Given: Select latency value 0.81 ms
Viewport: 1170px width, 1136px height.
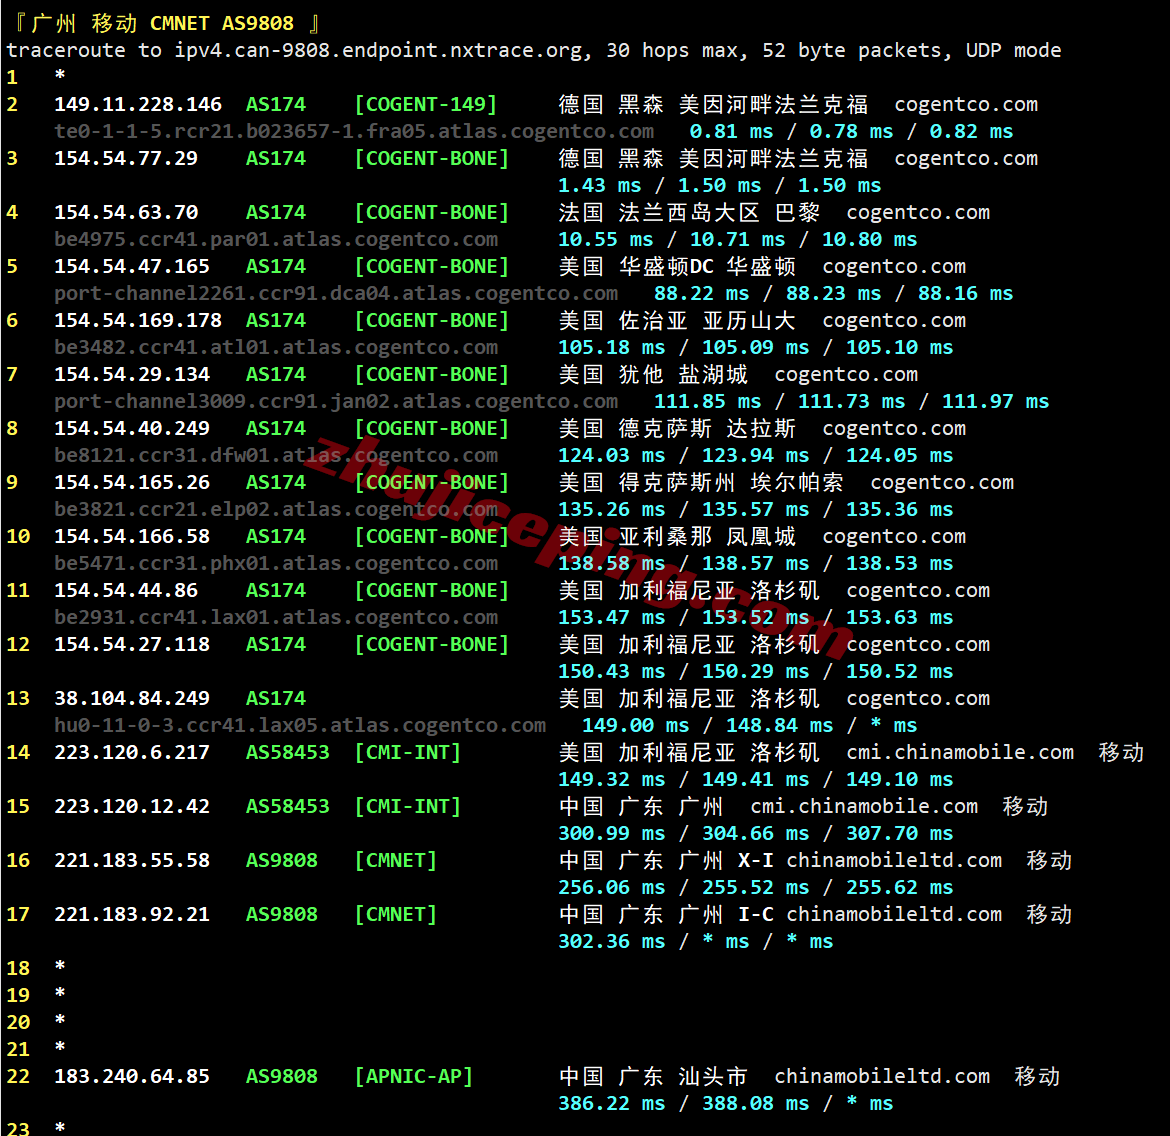Looking at the screenshot, I should point(731,131).
